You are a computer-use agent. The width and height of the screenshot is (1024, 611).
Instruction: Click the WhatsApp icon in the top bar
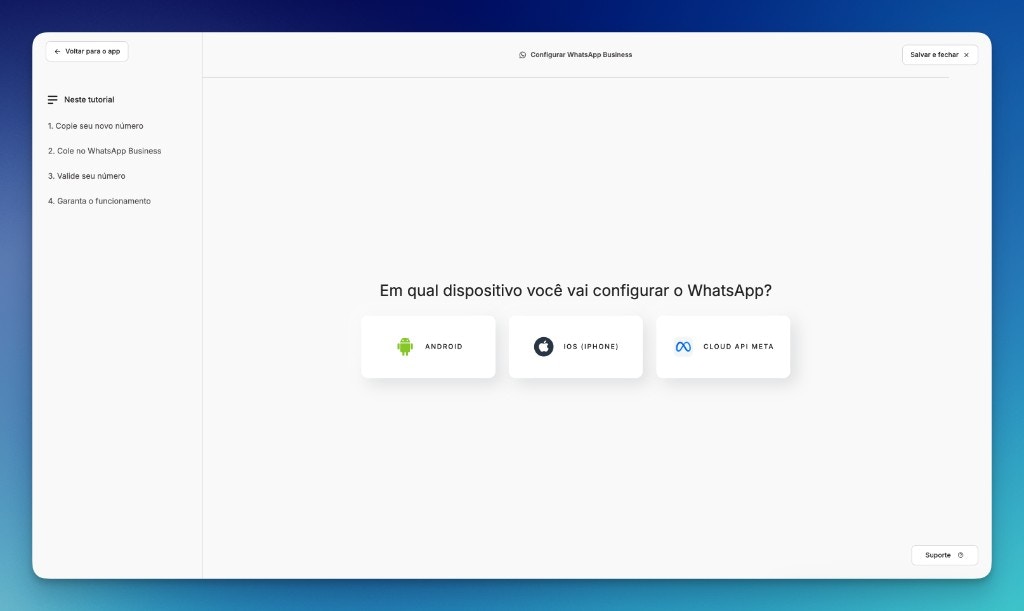pos(521,55)
